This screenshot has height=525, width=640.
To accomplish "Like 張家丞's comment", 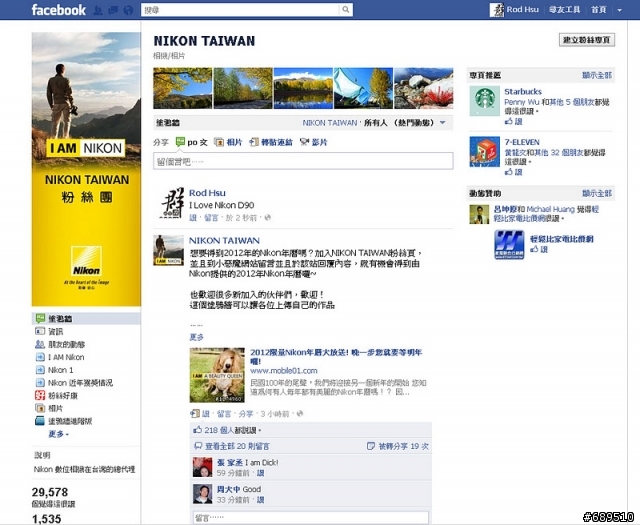I will coord(260,473).
